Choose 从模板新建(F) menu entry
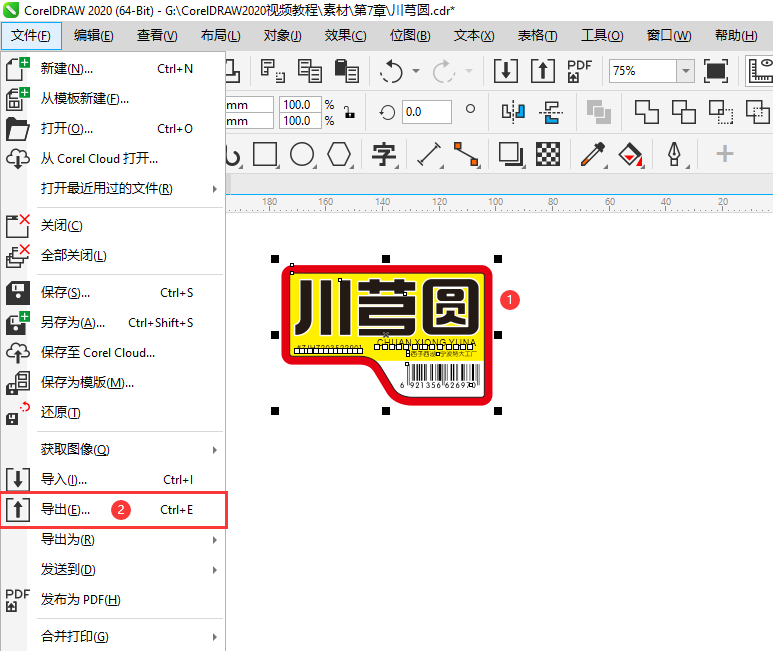773x651 pixels. (x=113, y=99)
